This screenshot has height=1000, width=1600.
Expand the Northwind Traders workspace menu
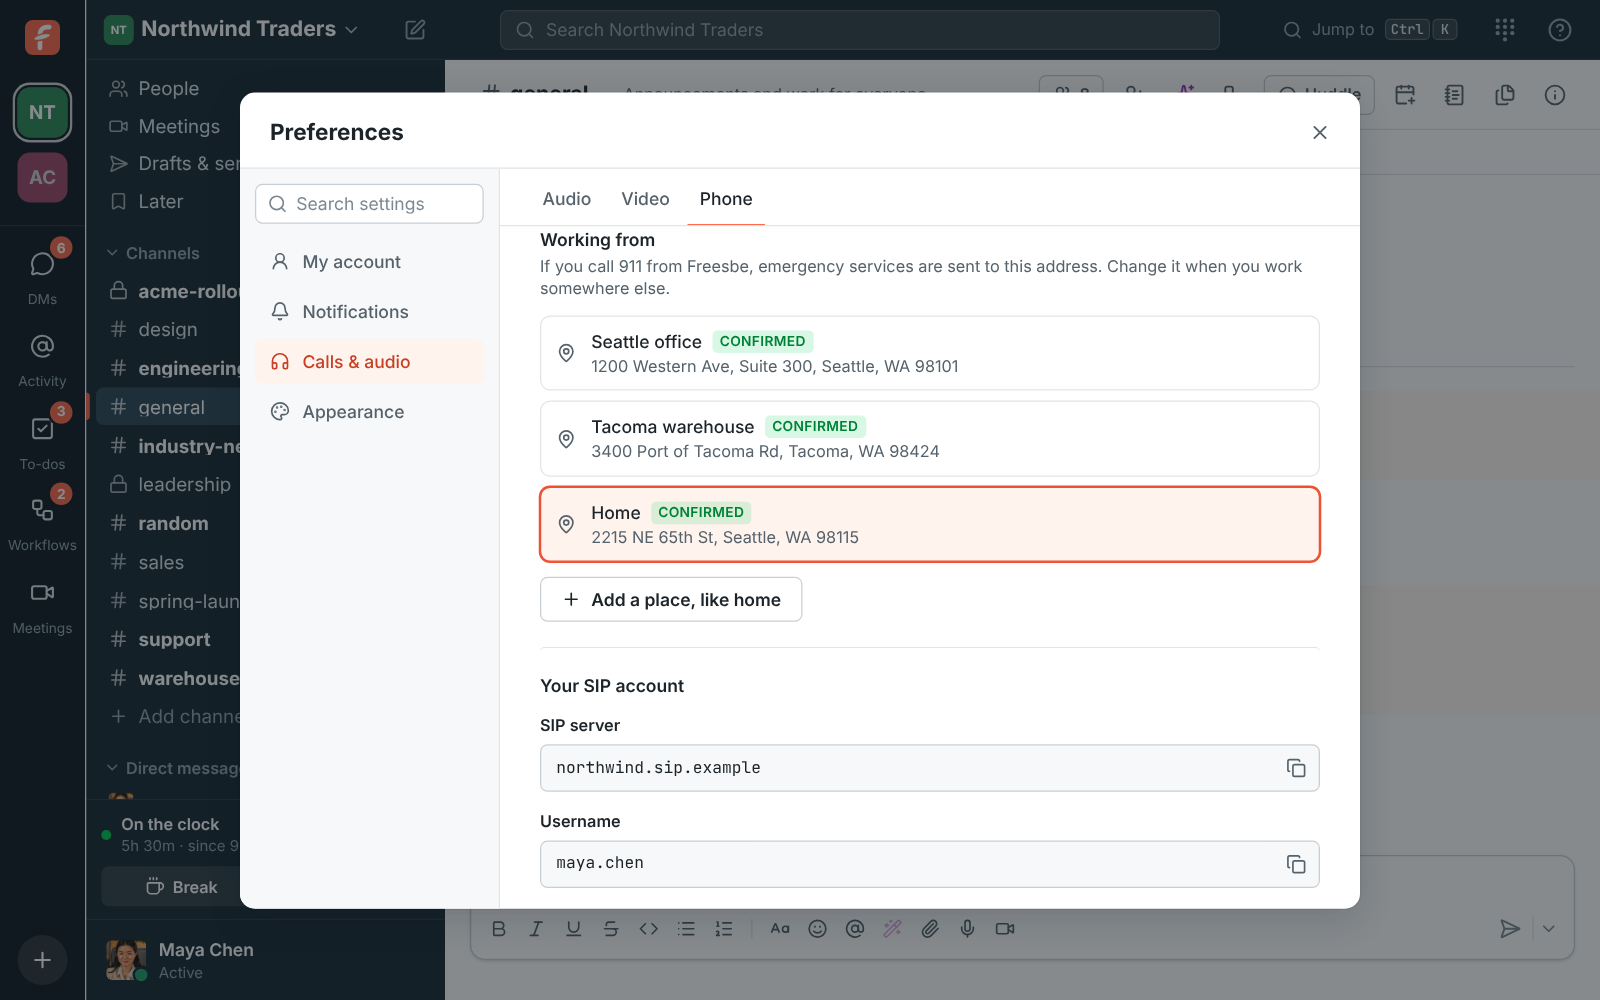coord(232,29)
